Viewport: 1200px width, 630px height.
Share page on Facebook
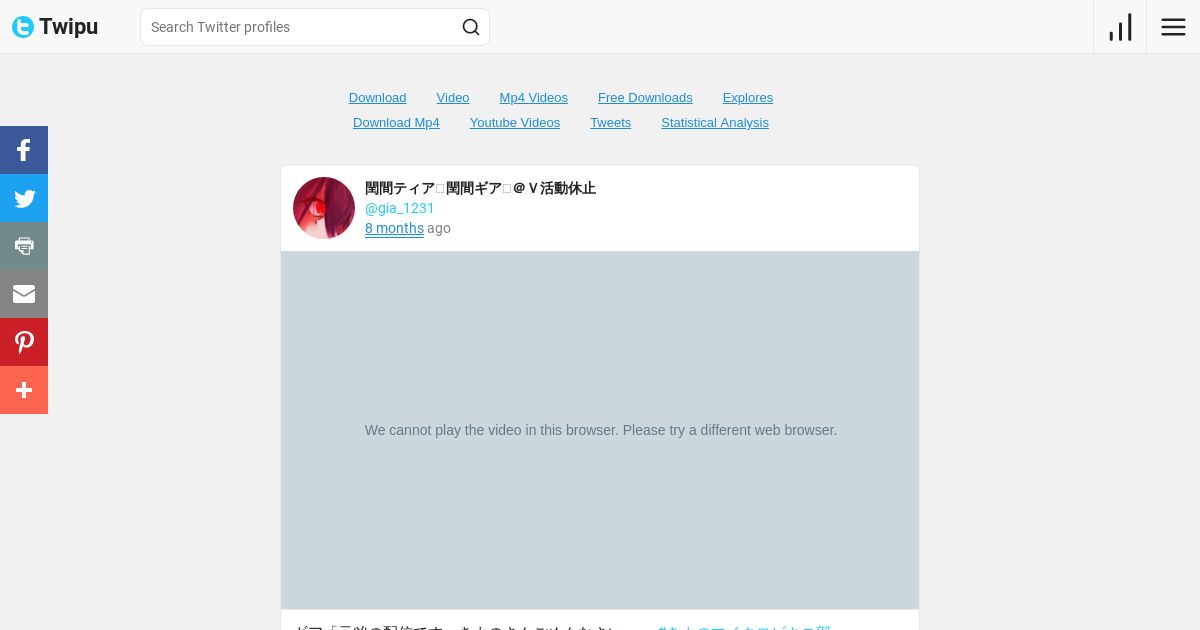[24, 150]
